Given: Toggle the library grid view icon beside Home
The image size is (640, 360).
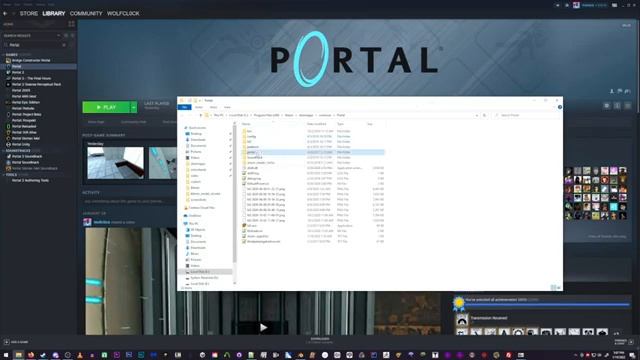Looking at the screenshot, I should point(71,24).
